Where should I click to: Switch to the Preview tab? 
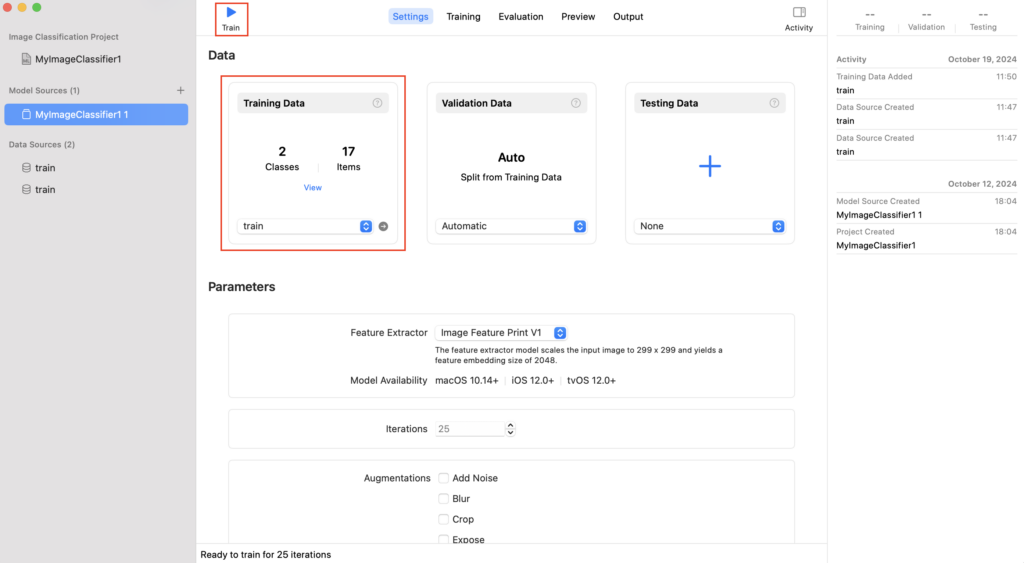click(578, 17)
